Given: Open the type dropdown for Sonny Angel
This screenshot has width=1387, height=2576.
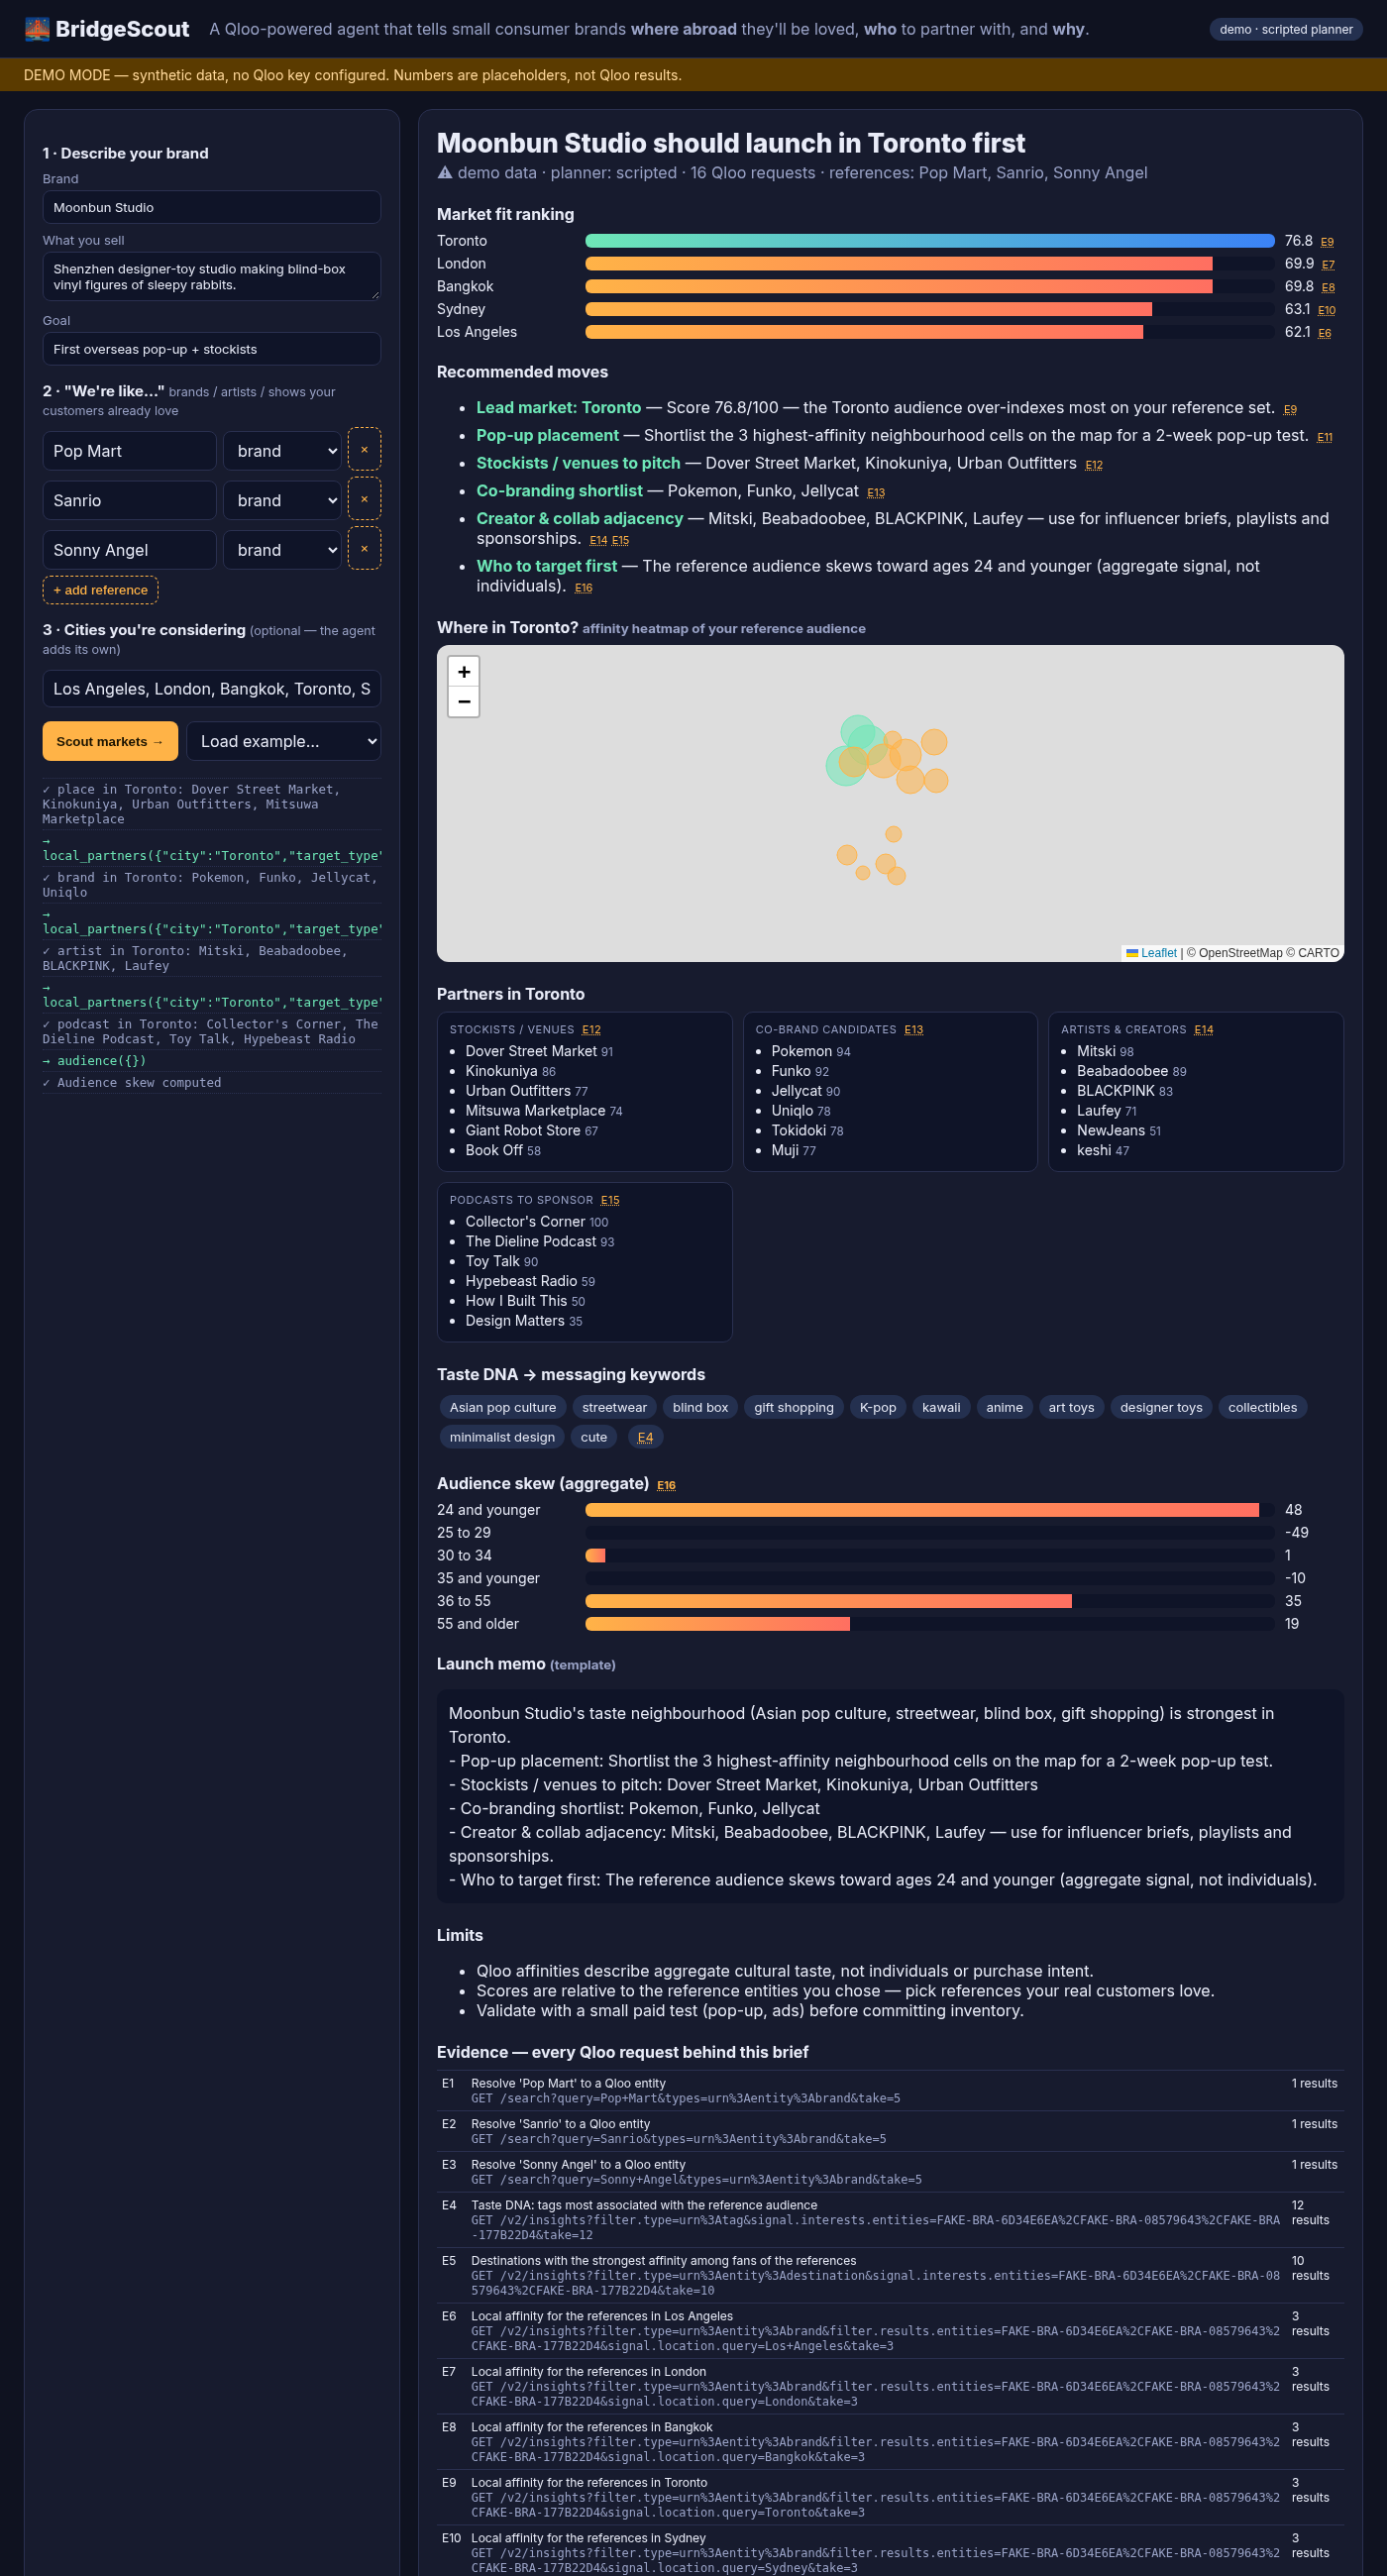Looking at the screenshot, I should pos(282,550).
